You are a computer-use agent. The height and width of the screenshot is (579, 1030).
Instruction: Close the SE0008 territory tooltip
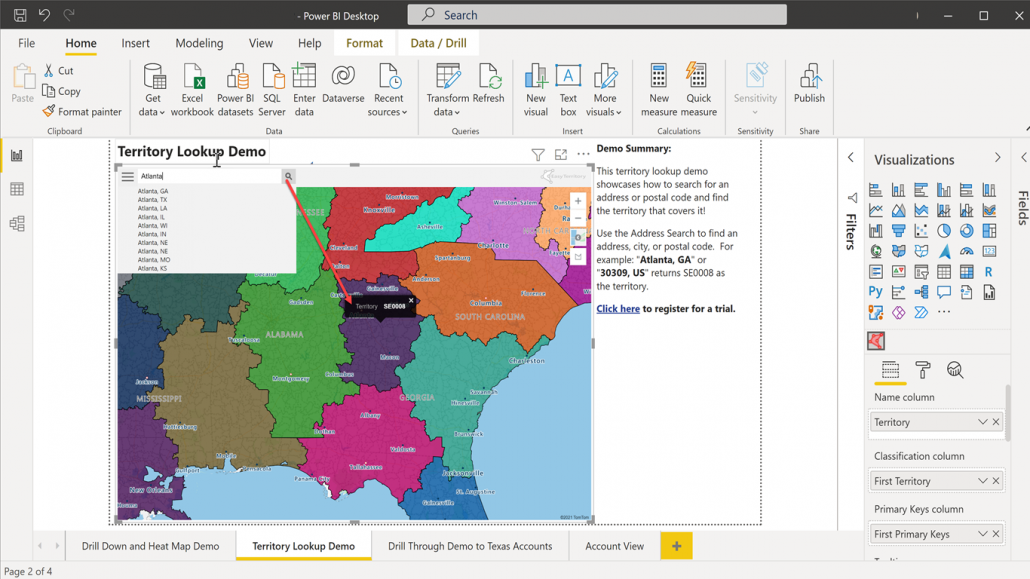click(411, 300)
